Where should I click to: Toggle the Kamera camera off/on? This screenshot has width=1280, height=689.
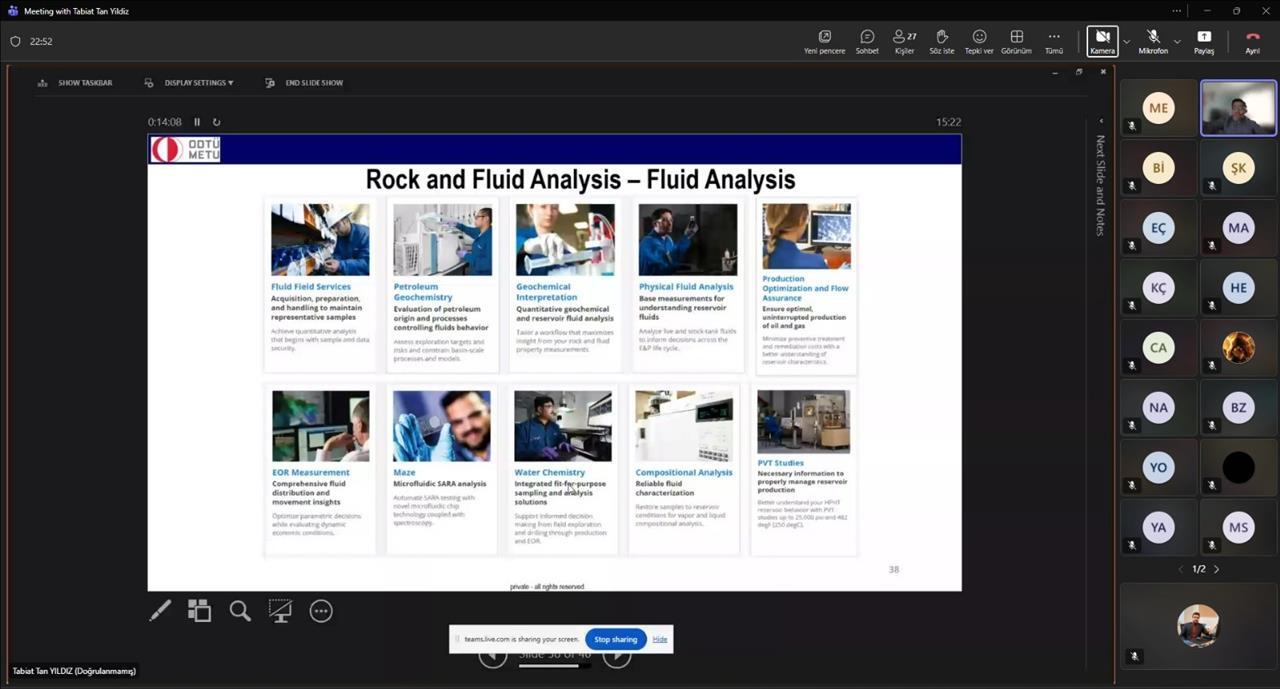[1102, 41]
